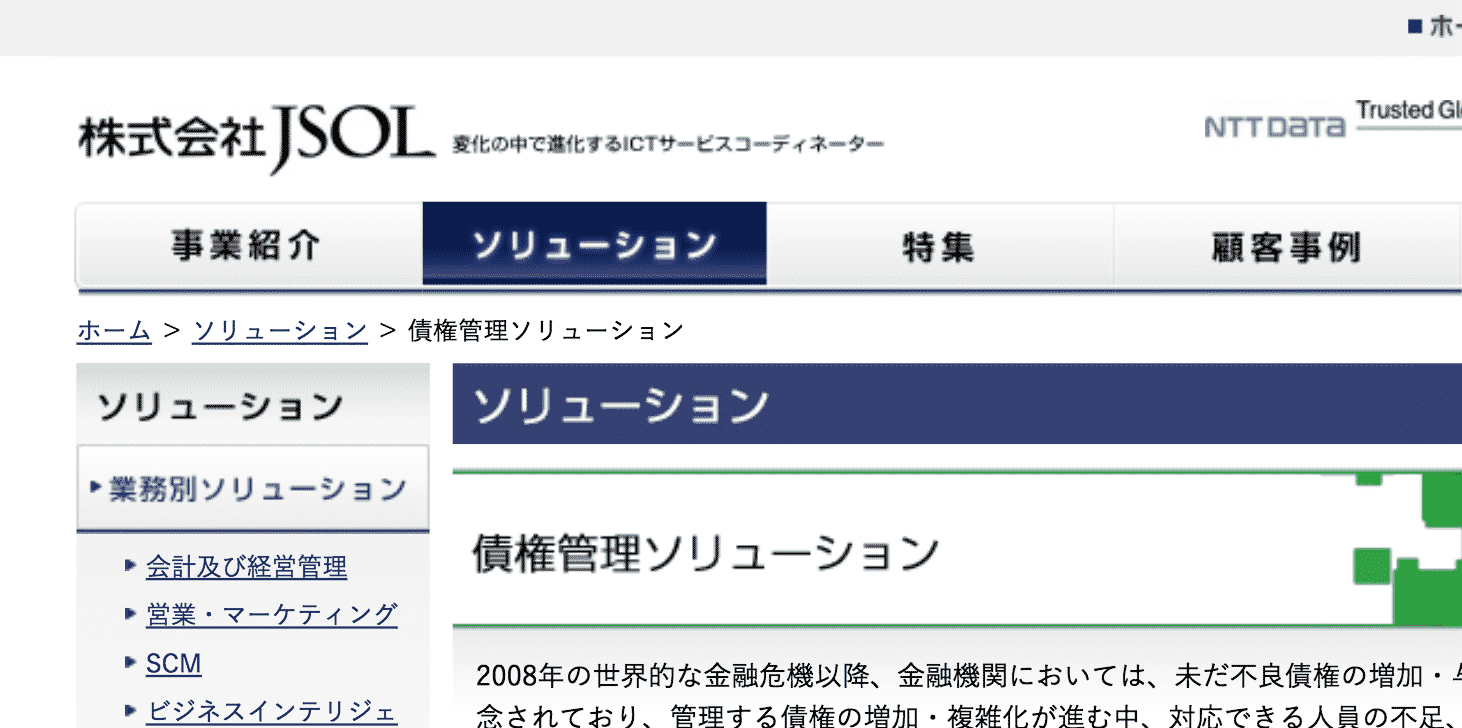Viewport: 1462px width, 728px height.
Task: Open the ソリューション navigation menu
Action: coord(595,244)
